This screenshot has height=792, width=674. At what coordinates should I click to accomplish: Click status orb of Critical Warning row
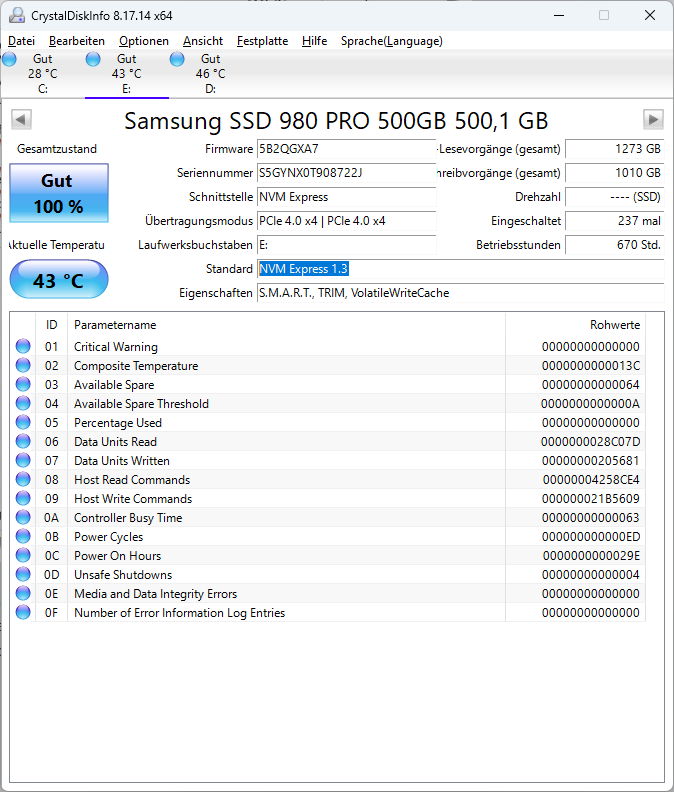tap(23, 346)
